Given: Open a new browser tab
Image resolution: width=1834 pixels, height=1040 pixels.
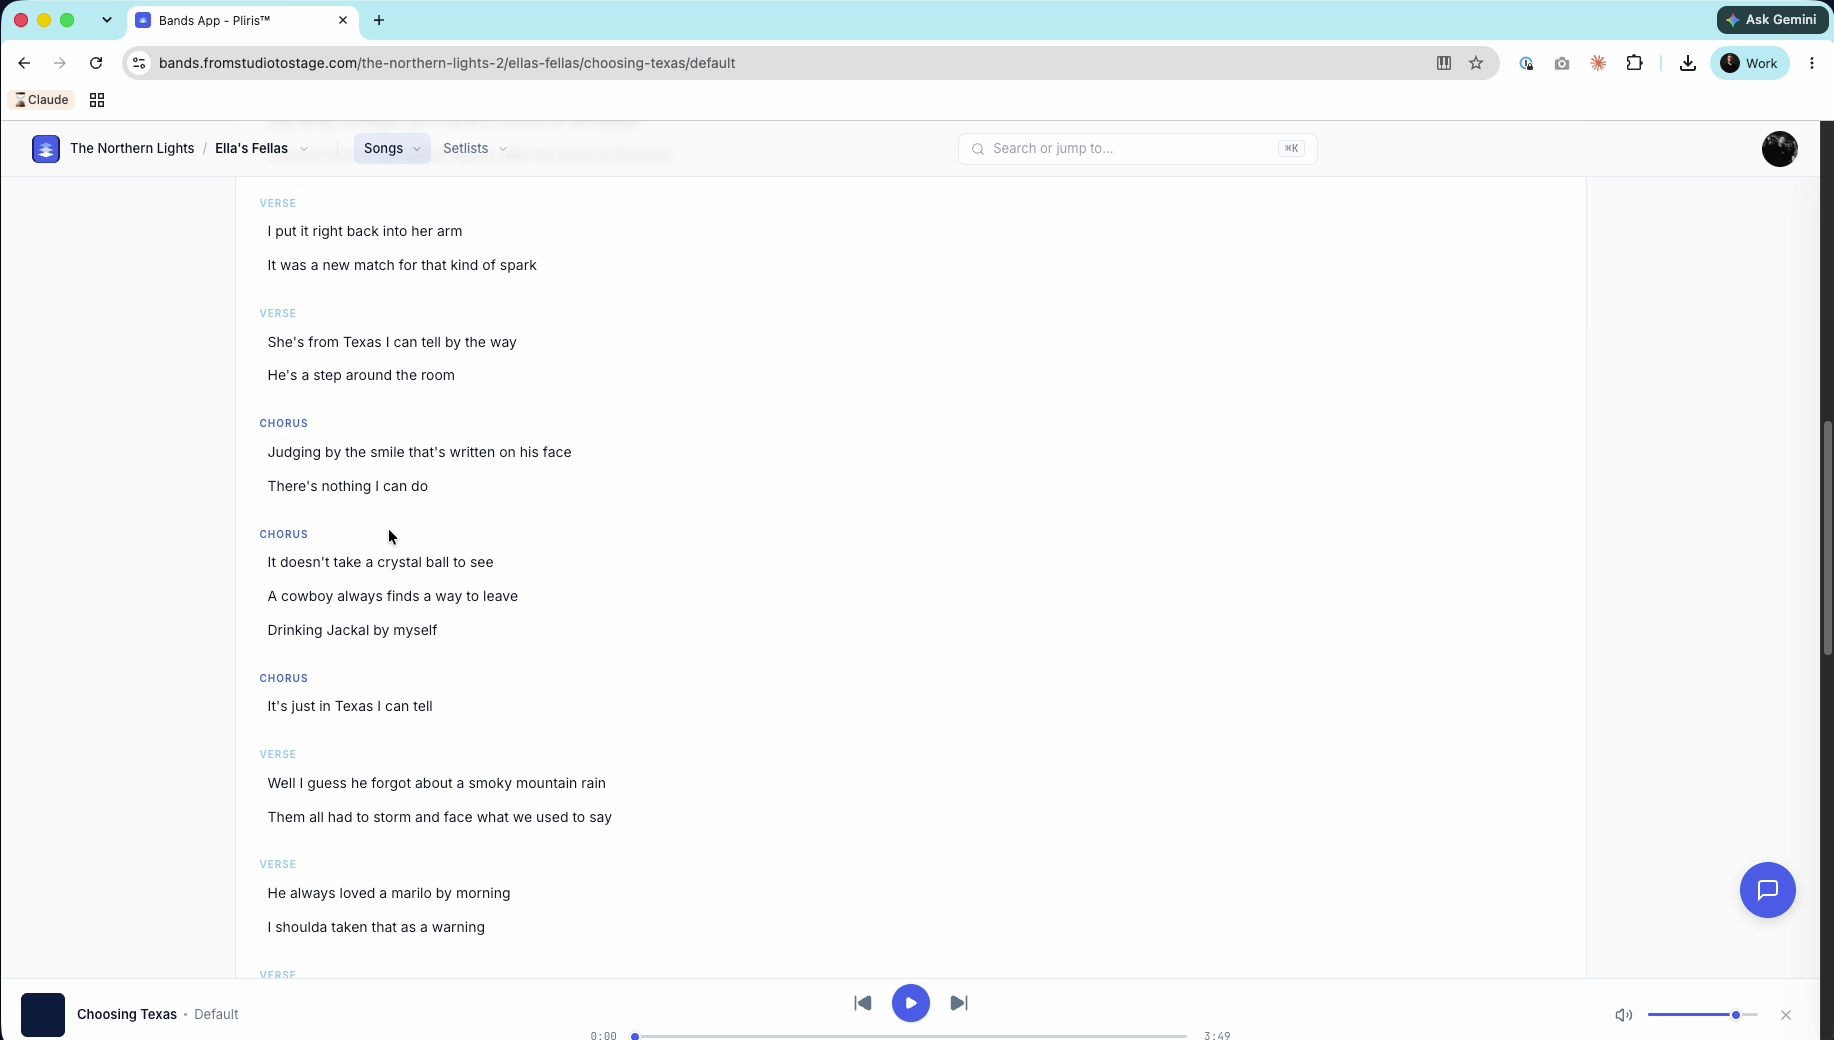Looking at the screenshot, I should 379,20.
